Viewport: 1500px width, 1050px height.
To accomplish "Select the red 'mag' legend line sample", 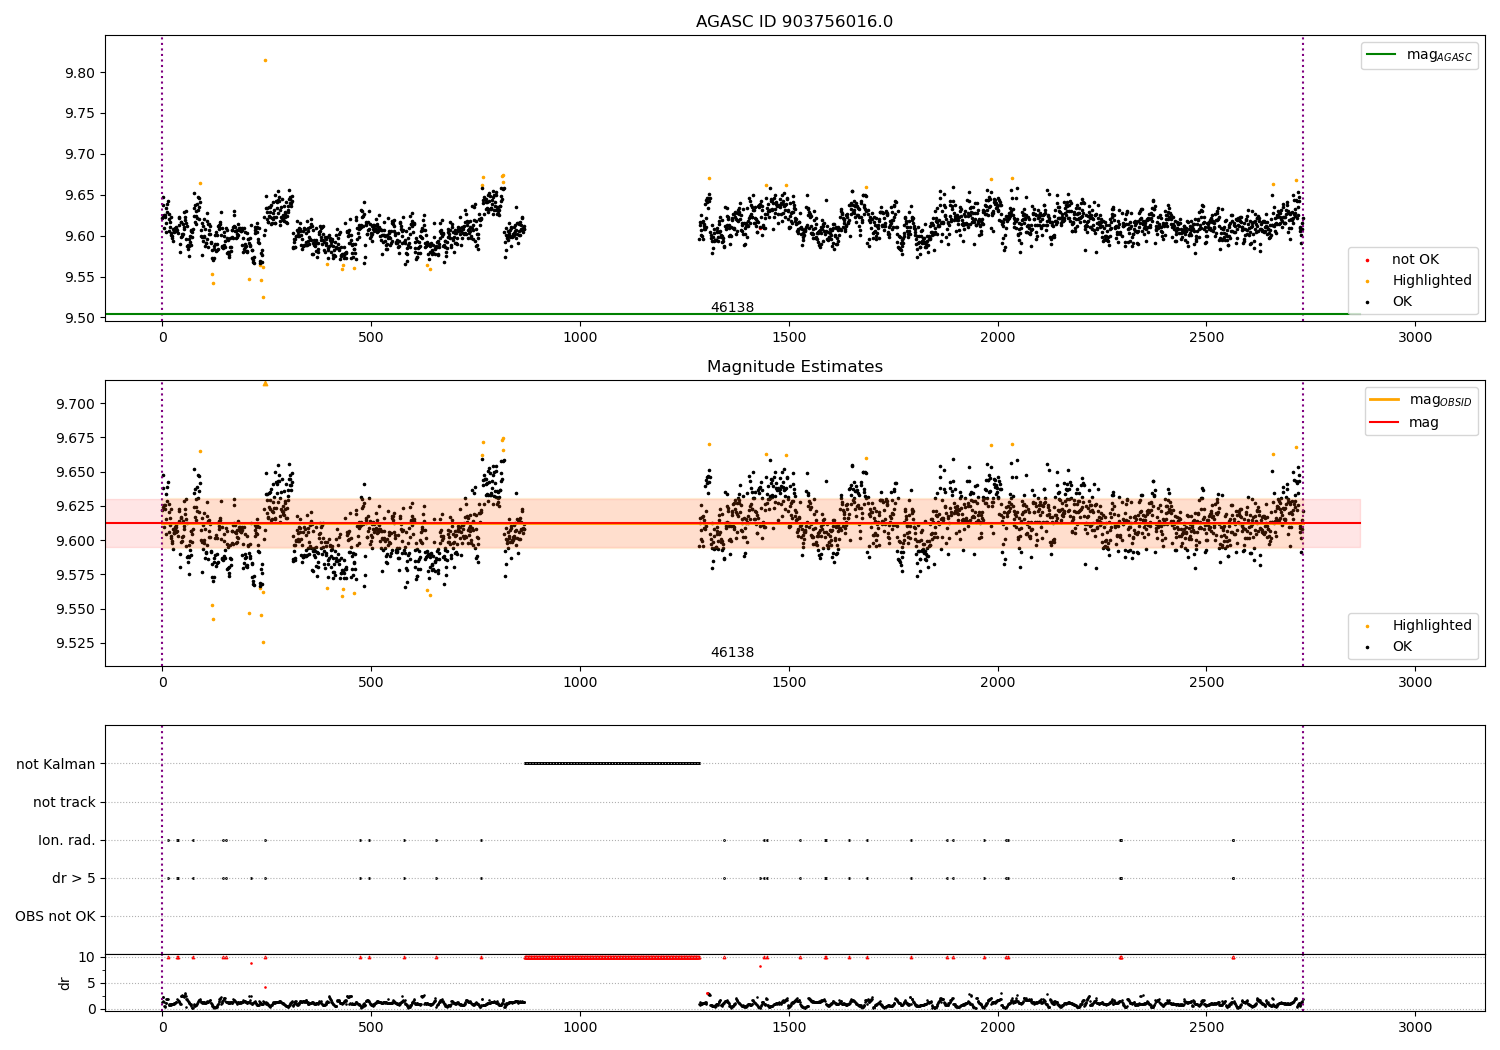I will point(1384,422).
